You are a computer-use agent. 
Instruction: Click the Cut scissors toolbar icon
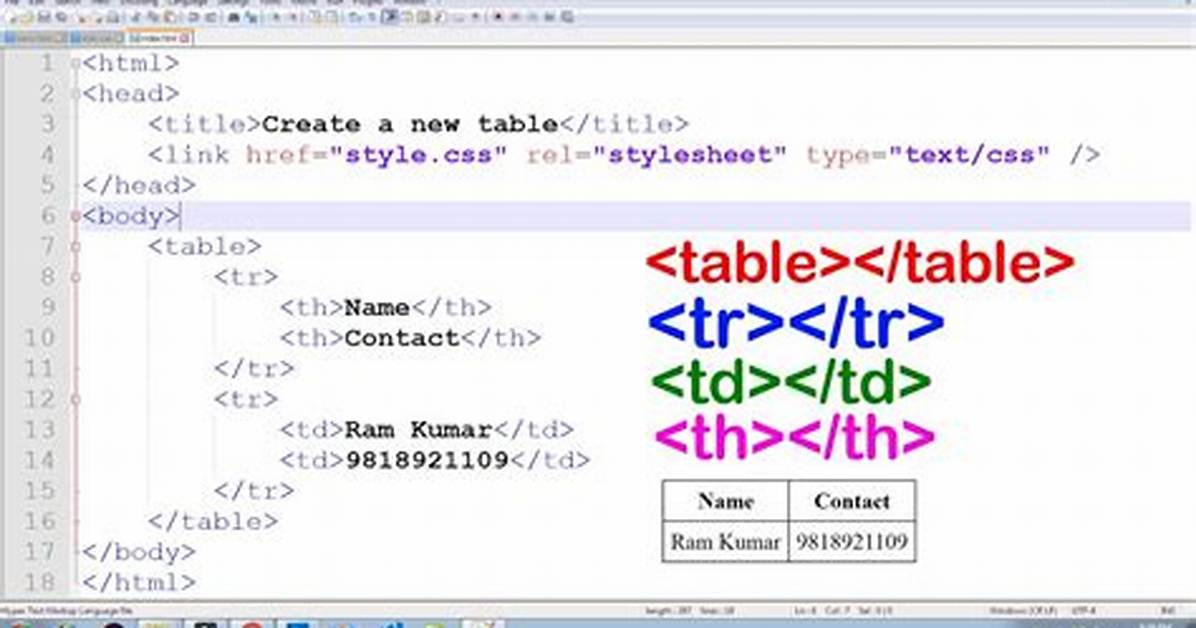pos(134,17)
